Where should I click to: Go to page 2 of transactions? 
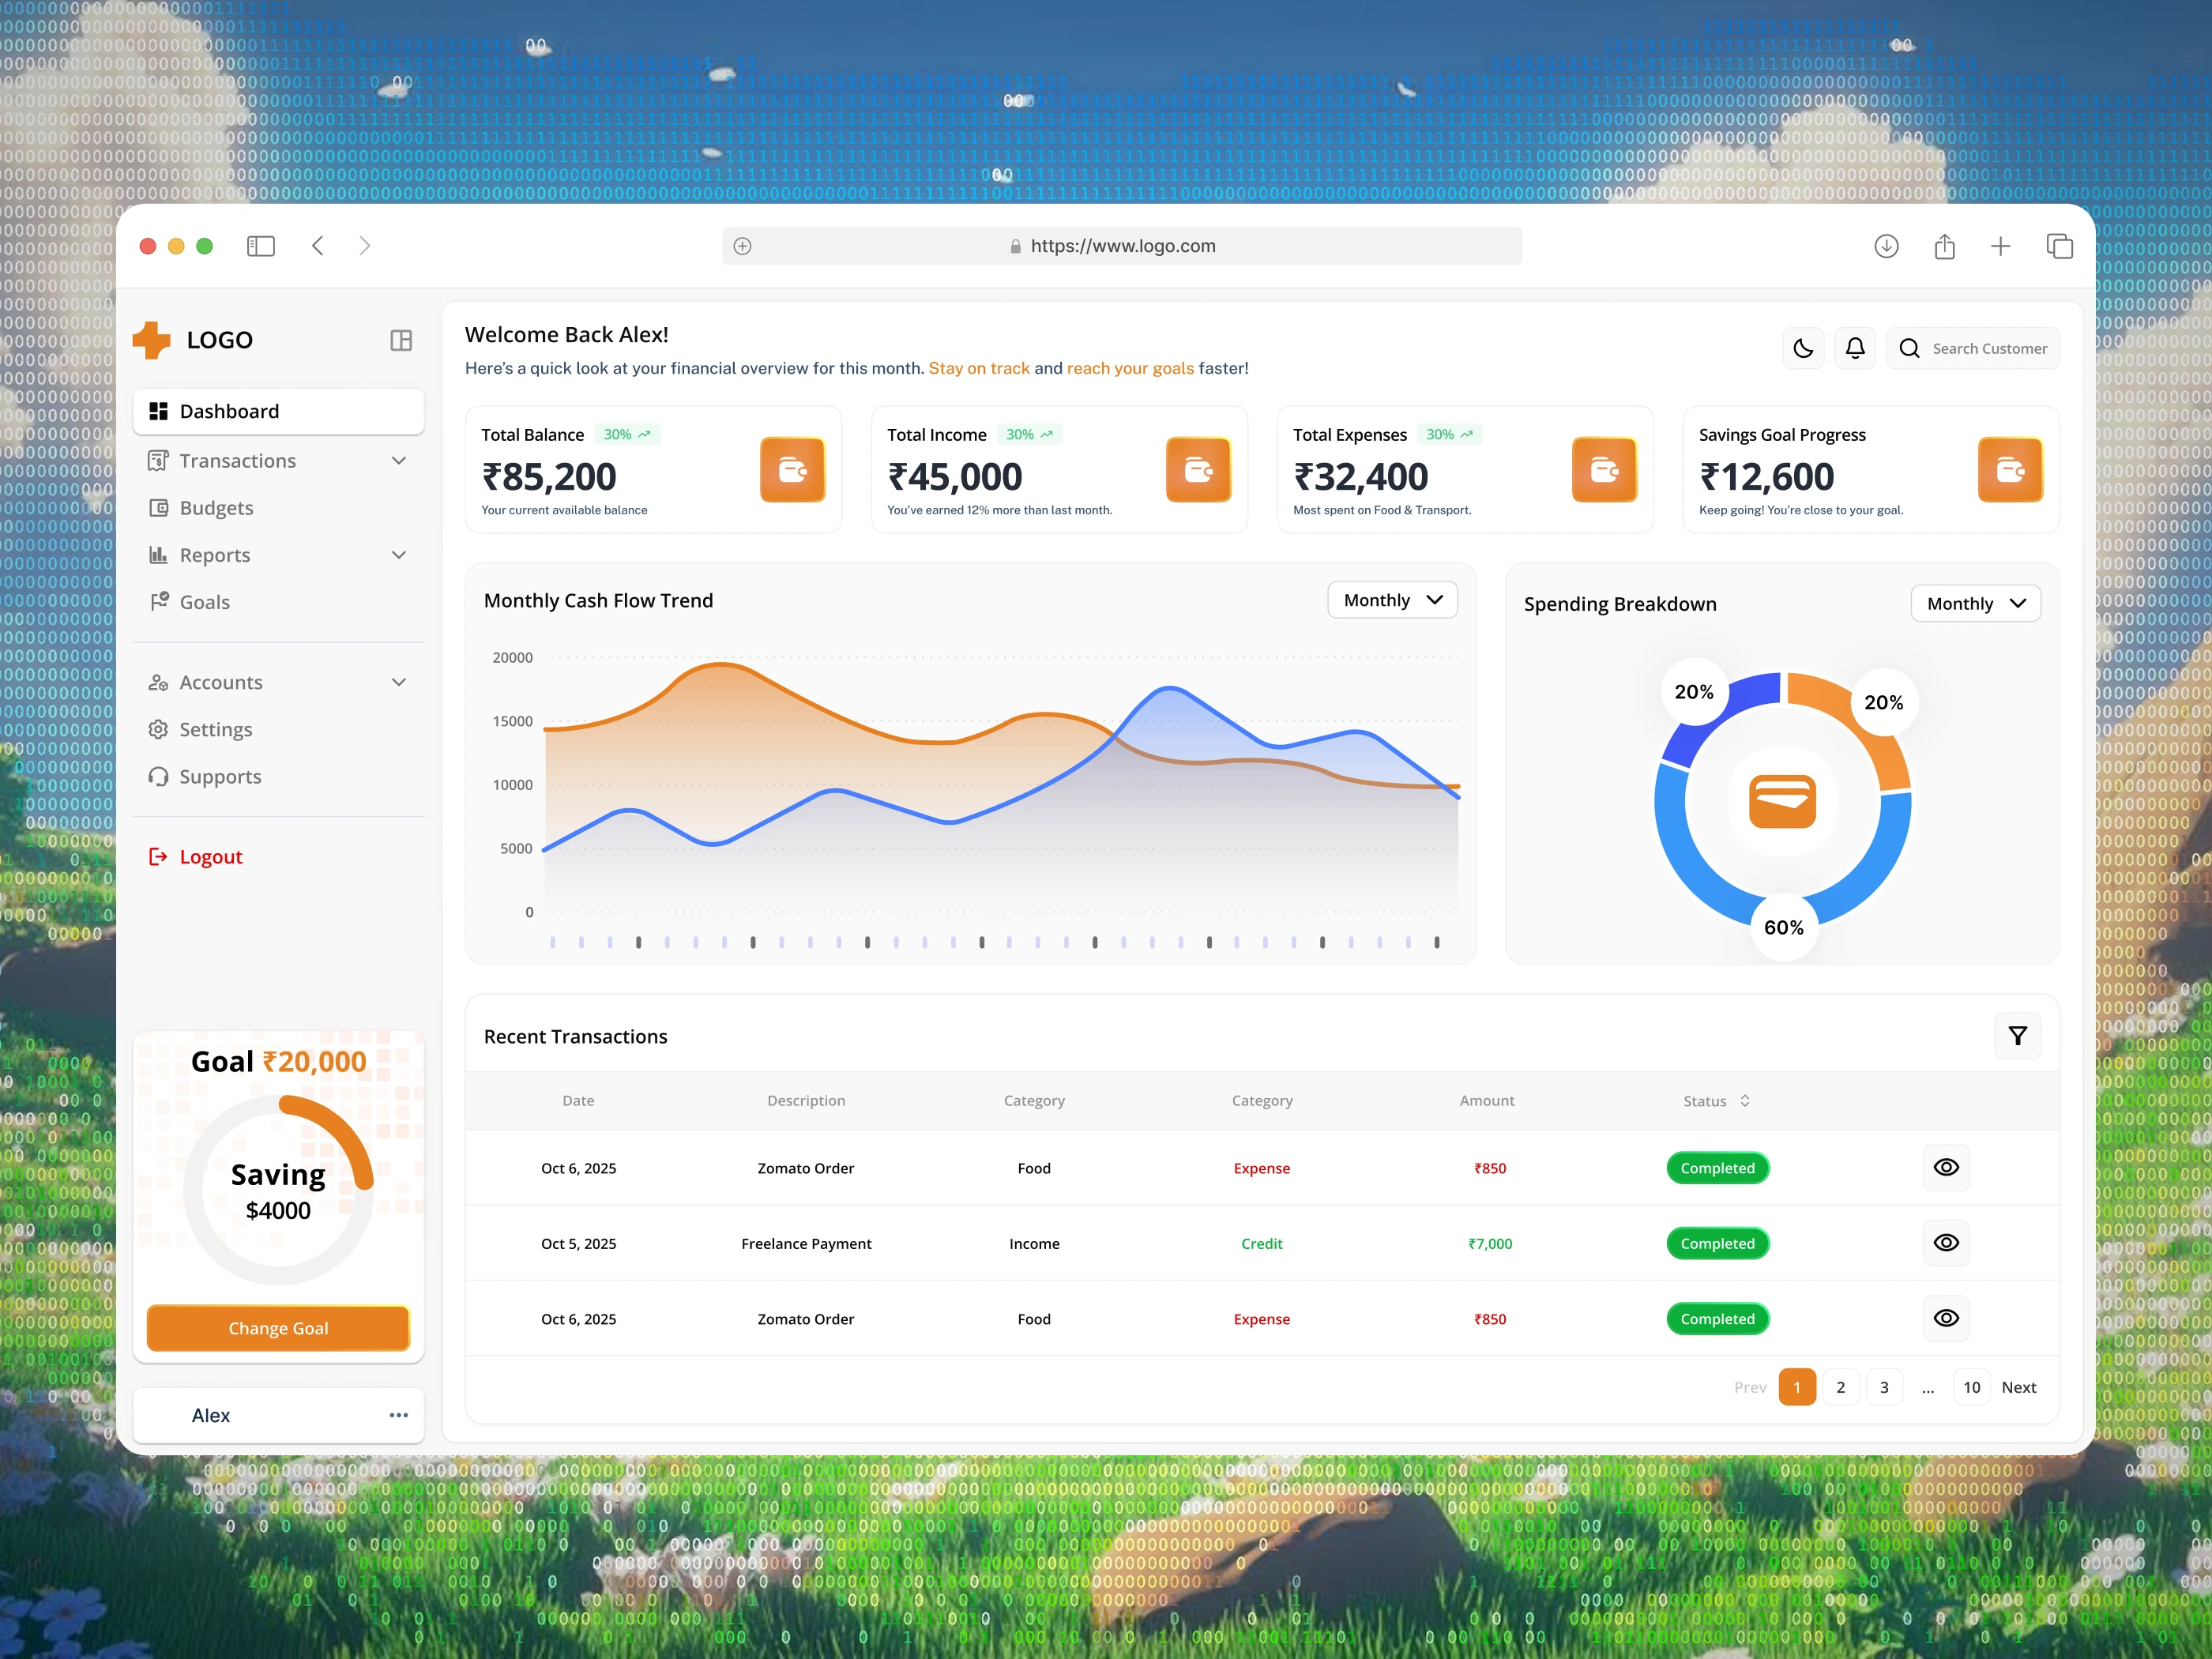point(1840,1387)
